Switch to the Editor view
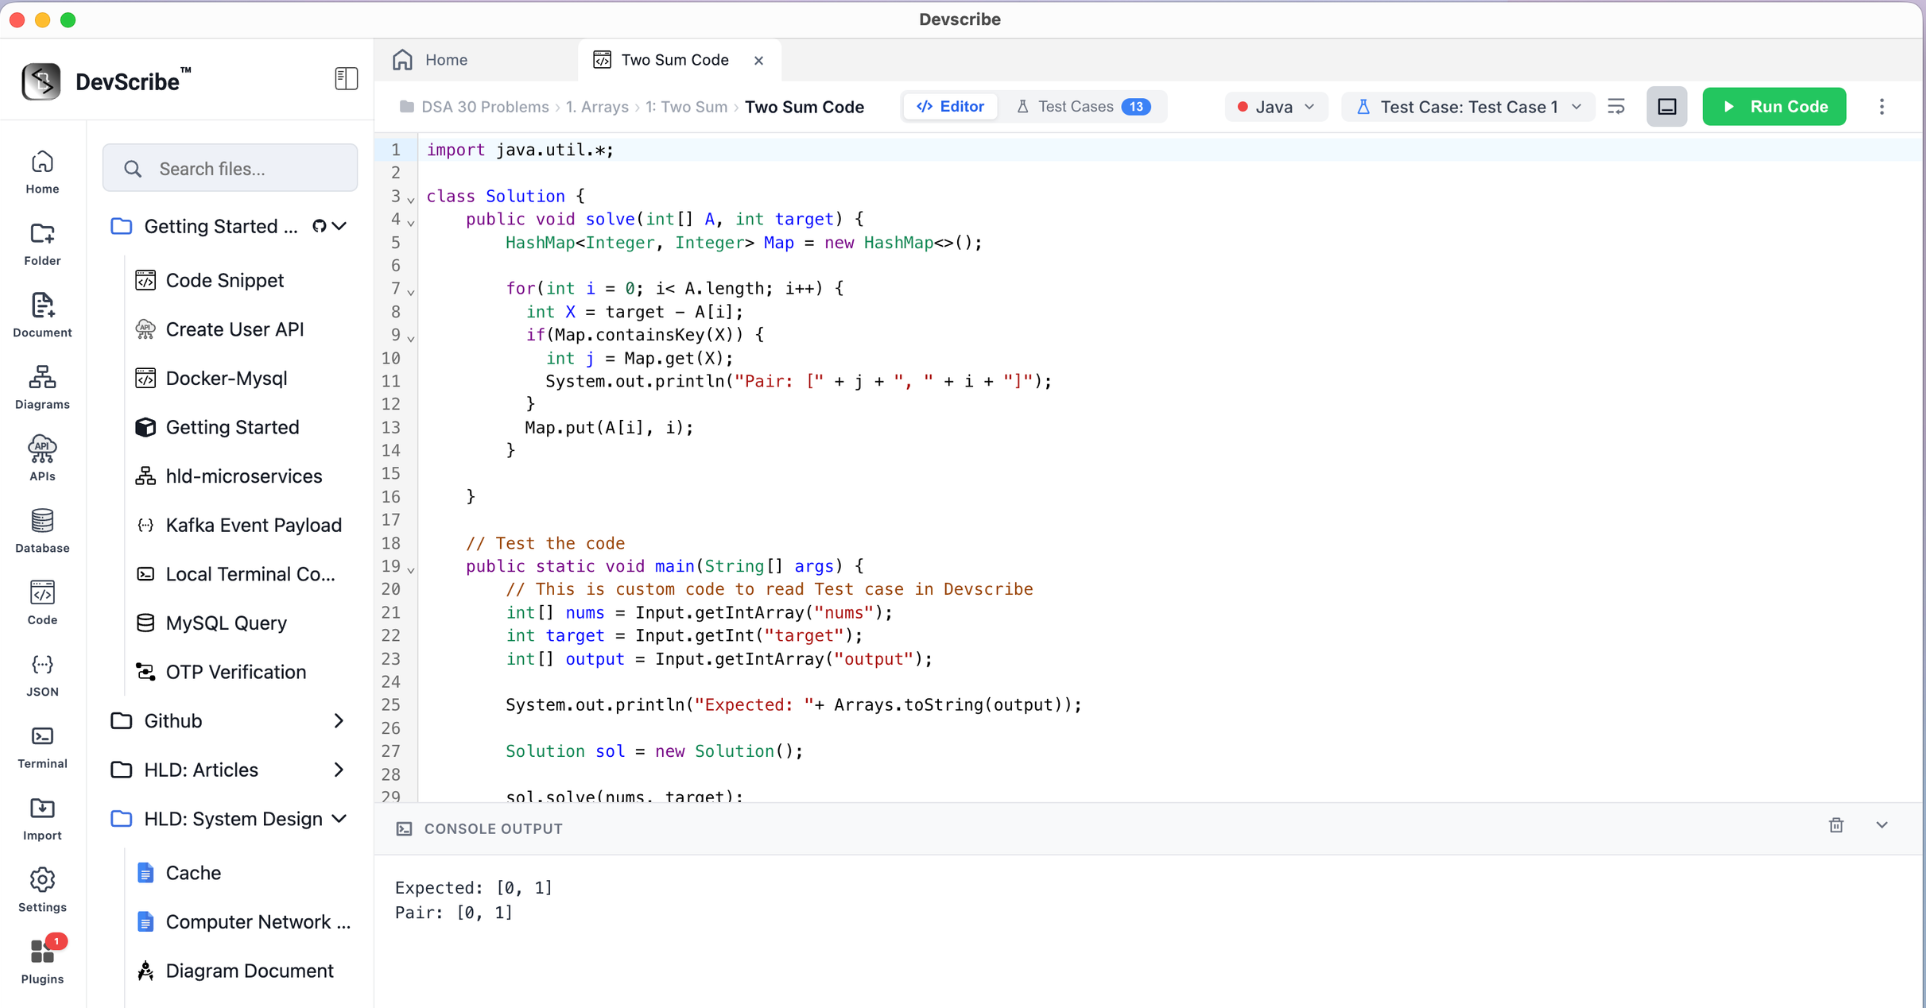The height and width of the screenshot is (1008, 1926). 951,107
